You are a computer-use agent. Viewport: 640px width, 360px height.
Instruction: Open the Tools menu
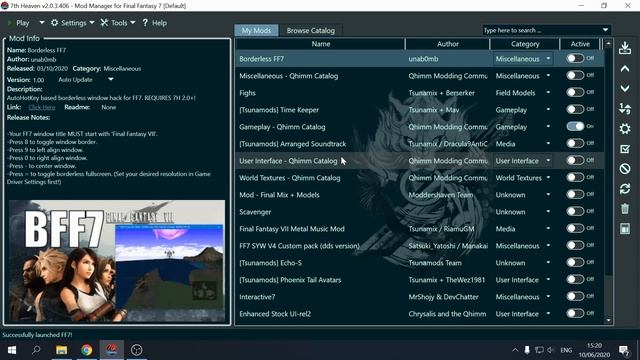(118, 23)
